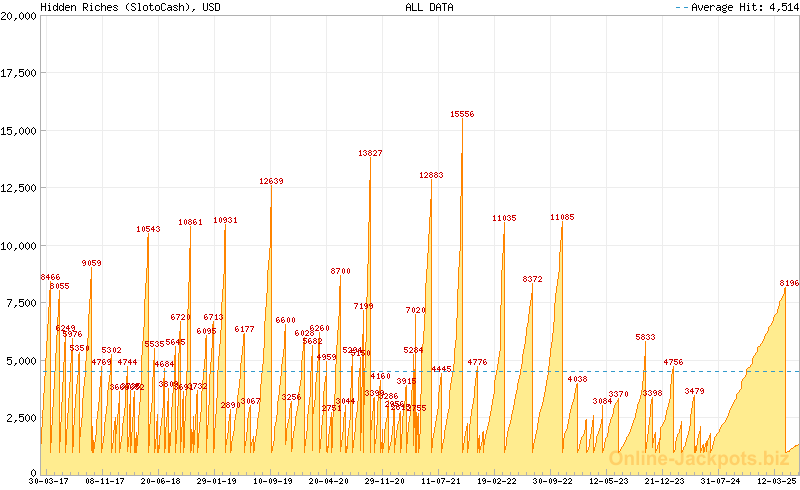Select the 12639 peak data label
800x490 pixels.
[271, 181]
